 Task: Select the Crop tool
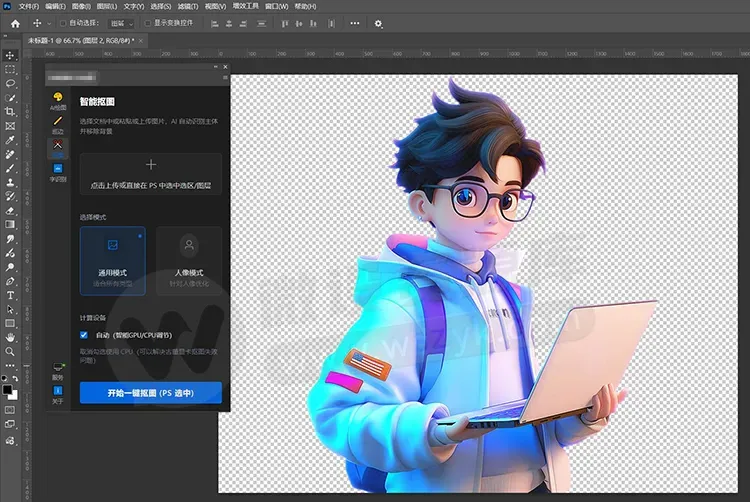click(x=10, y=112)
